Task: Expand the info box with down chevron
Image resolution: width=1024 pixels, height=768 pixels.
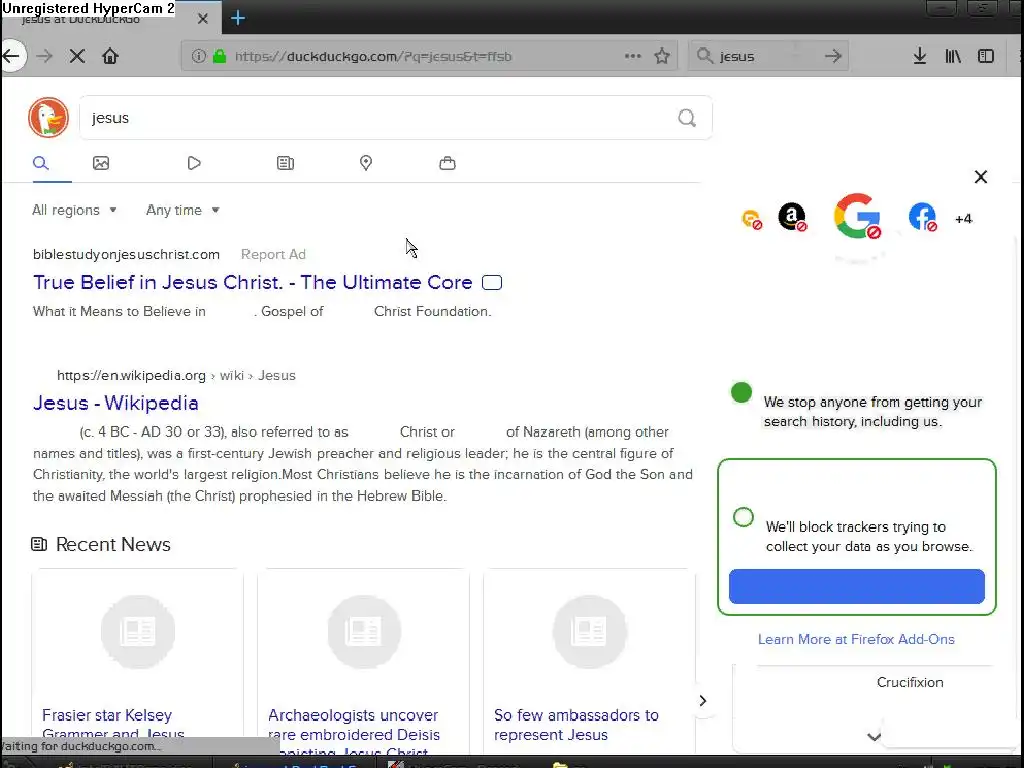Action: pyautogui.click(x=874, y=737)
